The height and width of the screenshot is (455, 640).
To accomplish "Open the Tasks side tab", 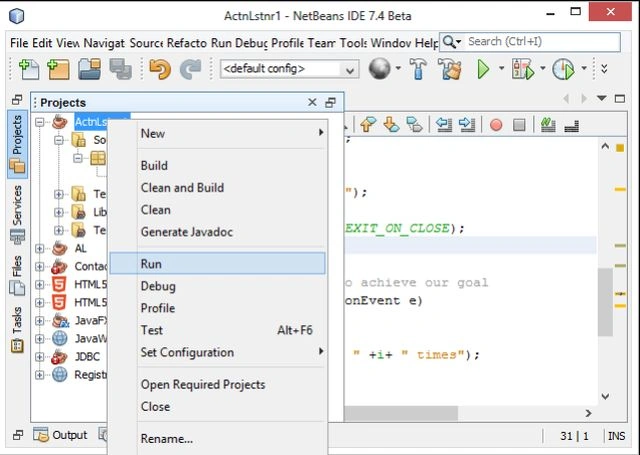I will pyautogui.click(x=17, y=329).
